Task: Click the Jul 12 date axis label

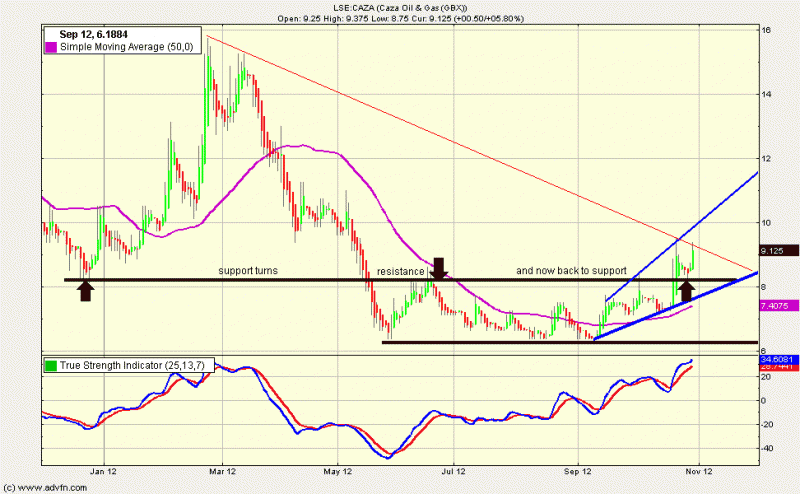Action: click(x=454, y=469)
